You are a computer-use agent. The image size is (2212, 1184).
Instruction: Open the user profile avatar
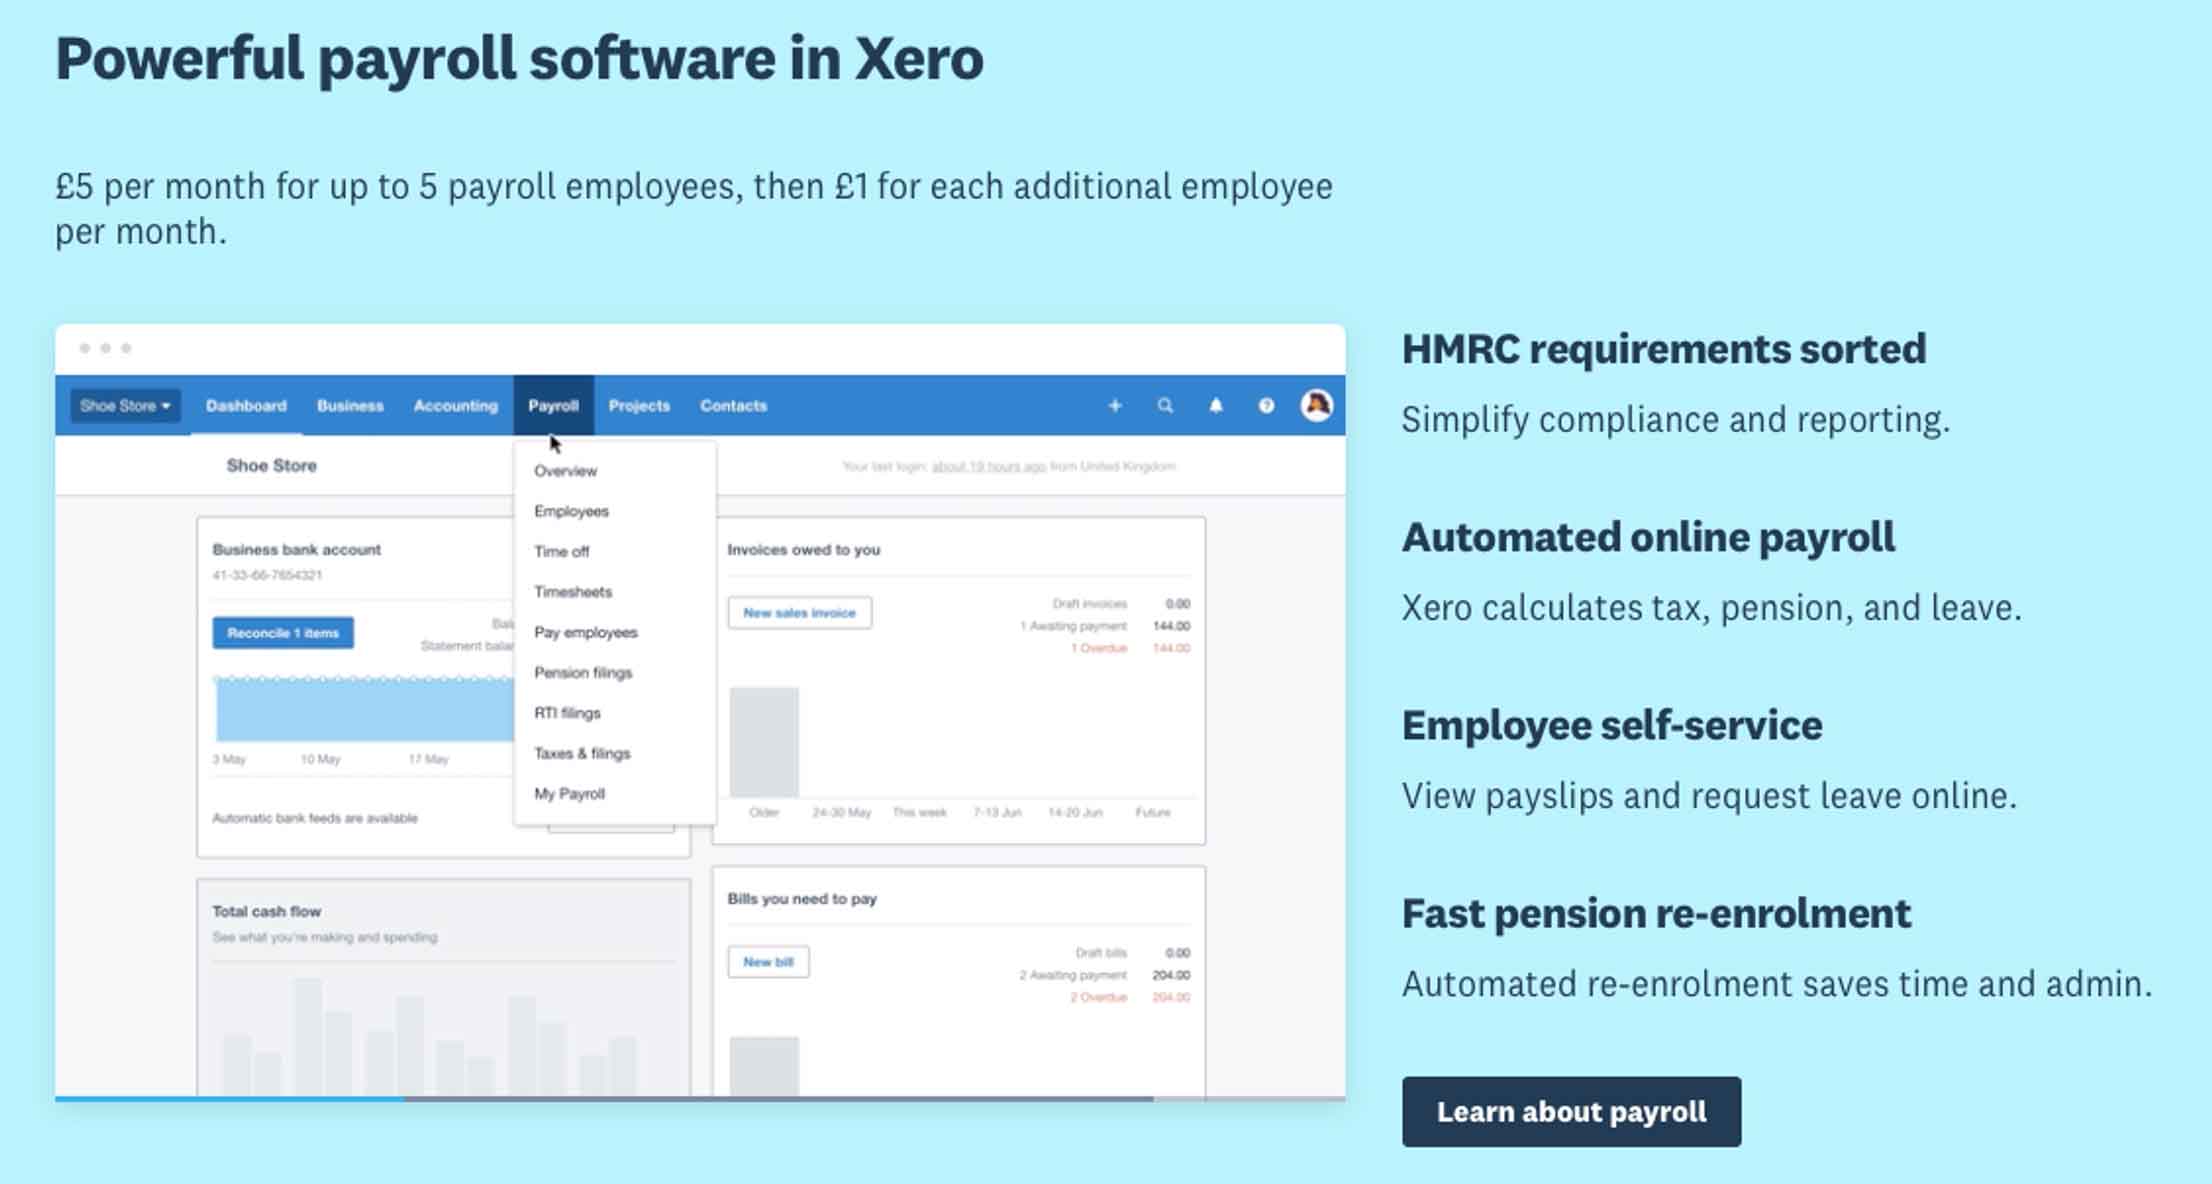1316,405
